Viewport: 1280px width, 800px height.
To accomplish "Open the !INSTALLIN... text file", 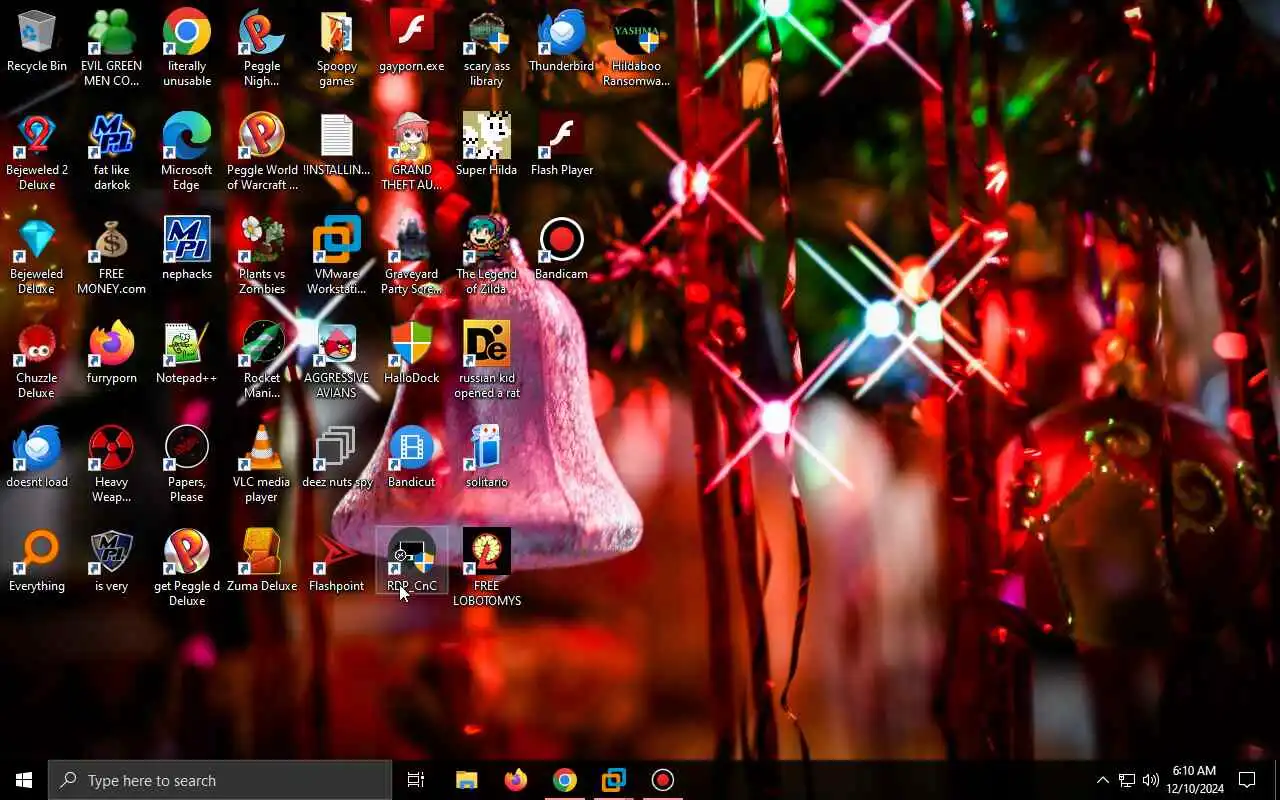I will tap(337, 146).
